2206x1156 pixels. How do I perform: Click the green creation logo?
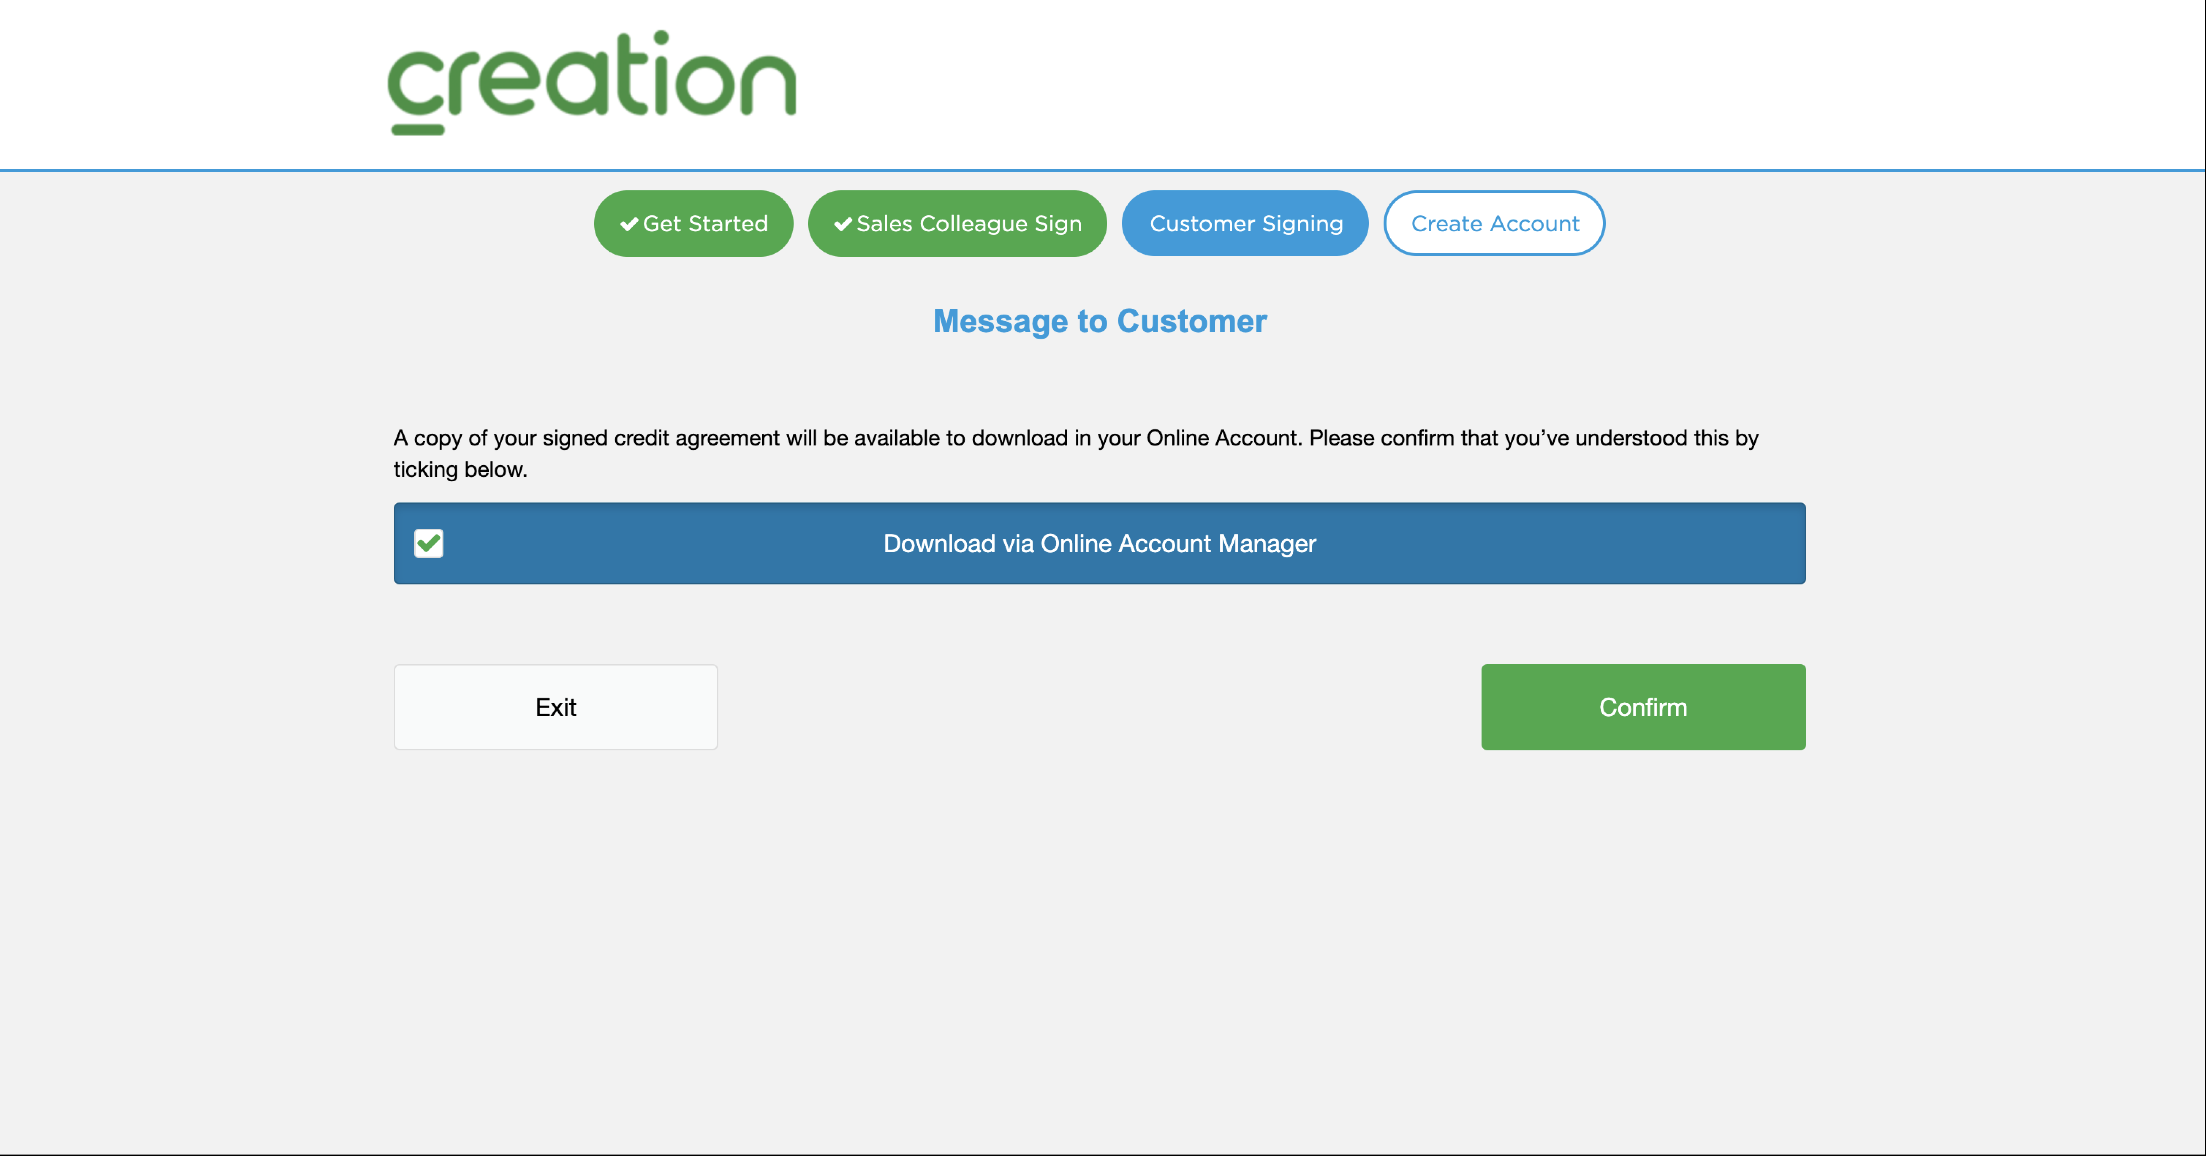click(x=592, y=82)
